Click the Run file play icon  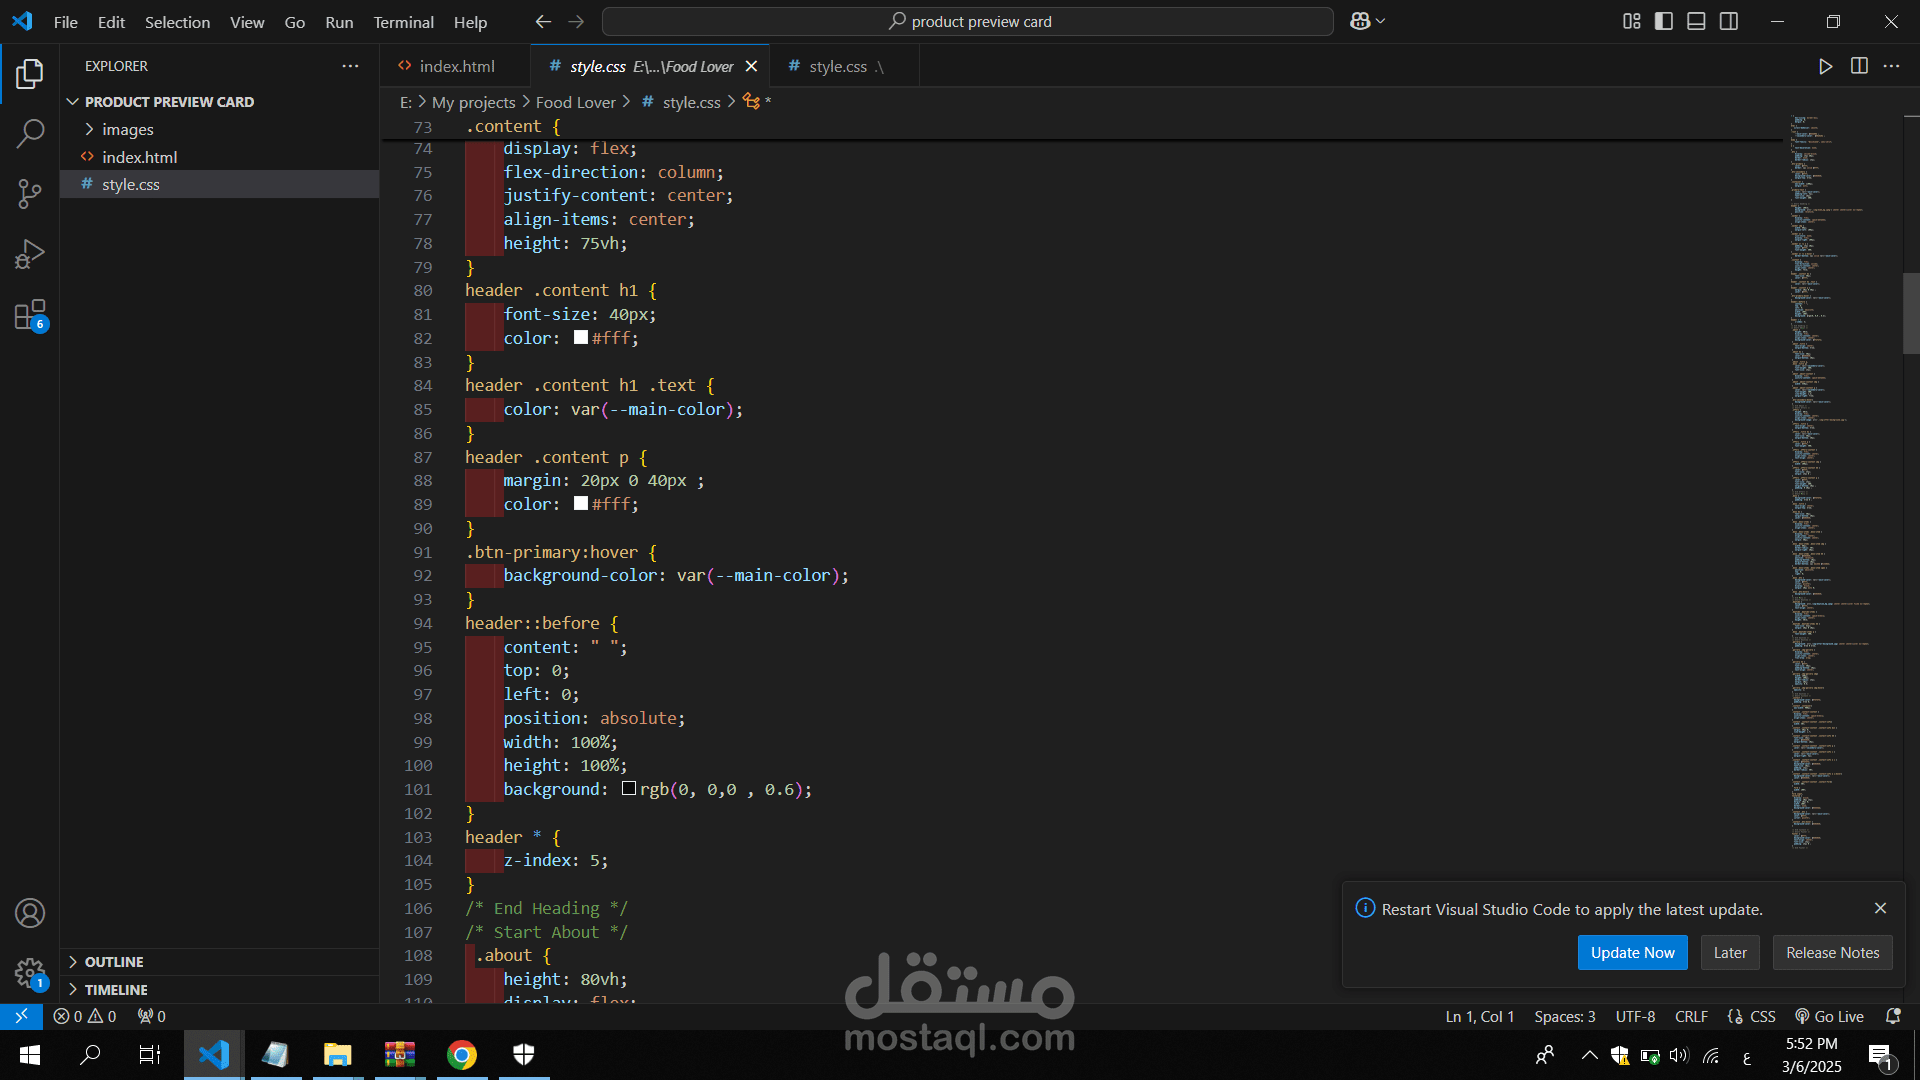[1825, 66]
